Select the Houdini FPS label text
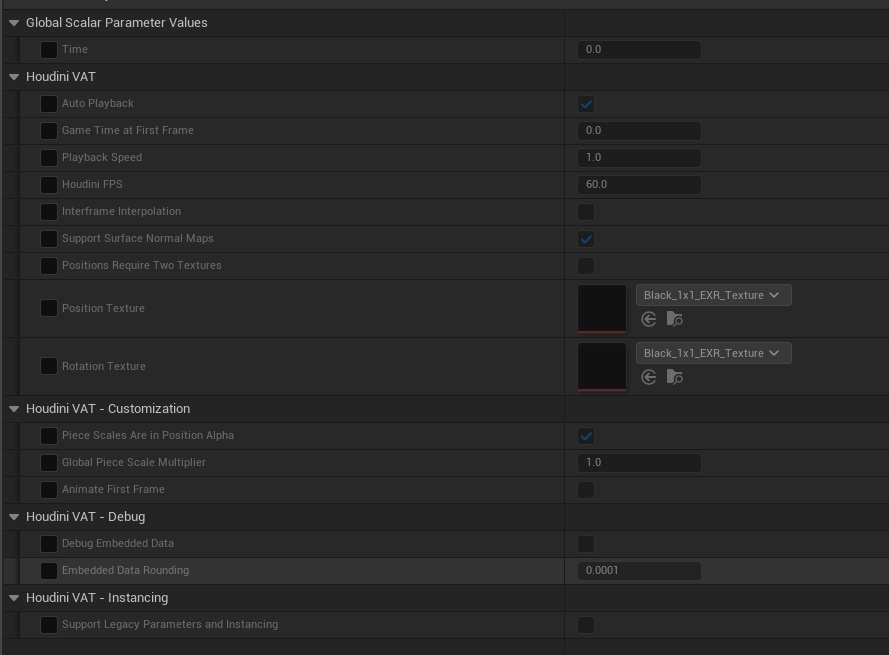 (92, 184)
